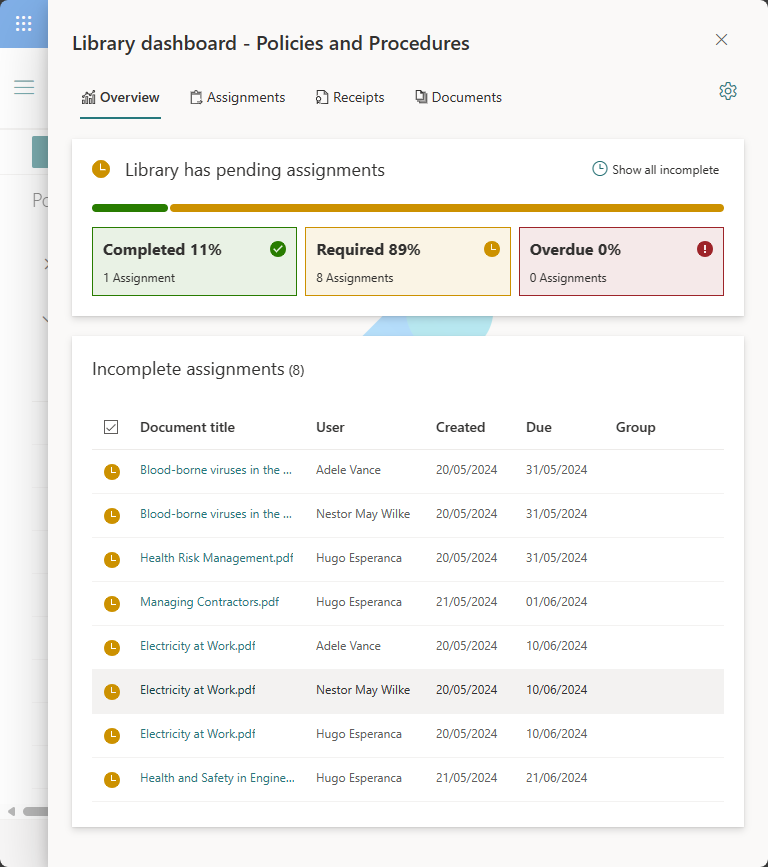The width and height of the screenshot is (768, 867).
Task: Click status clock icon in Nestor Electricity row
Action: (112, 692)
